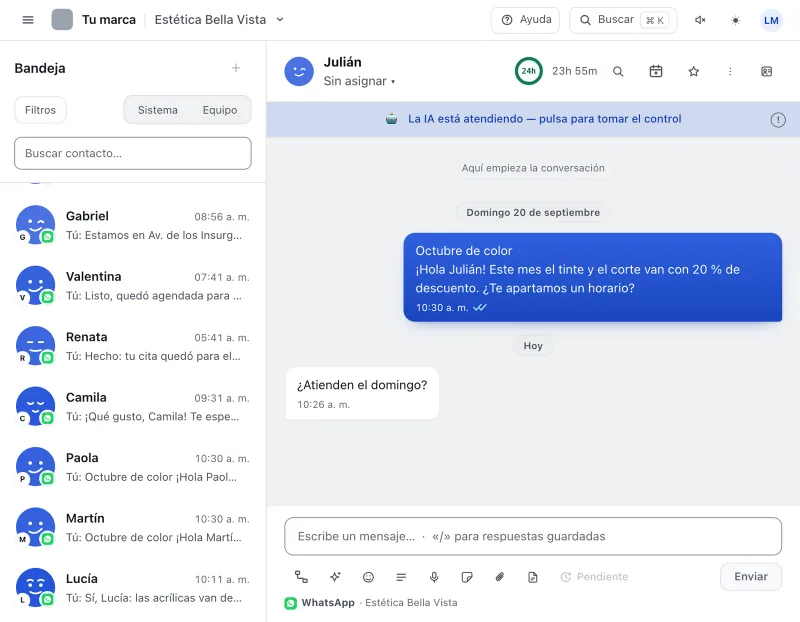Click Gabriel's avatar thumbnail
Viewport: 800px width, 622px height.
pos(35,225)
